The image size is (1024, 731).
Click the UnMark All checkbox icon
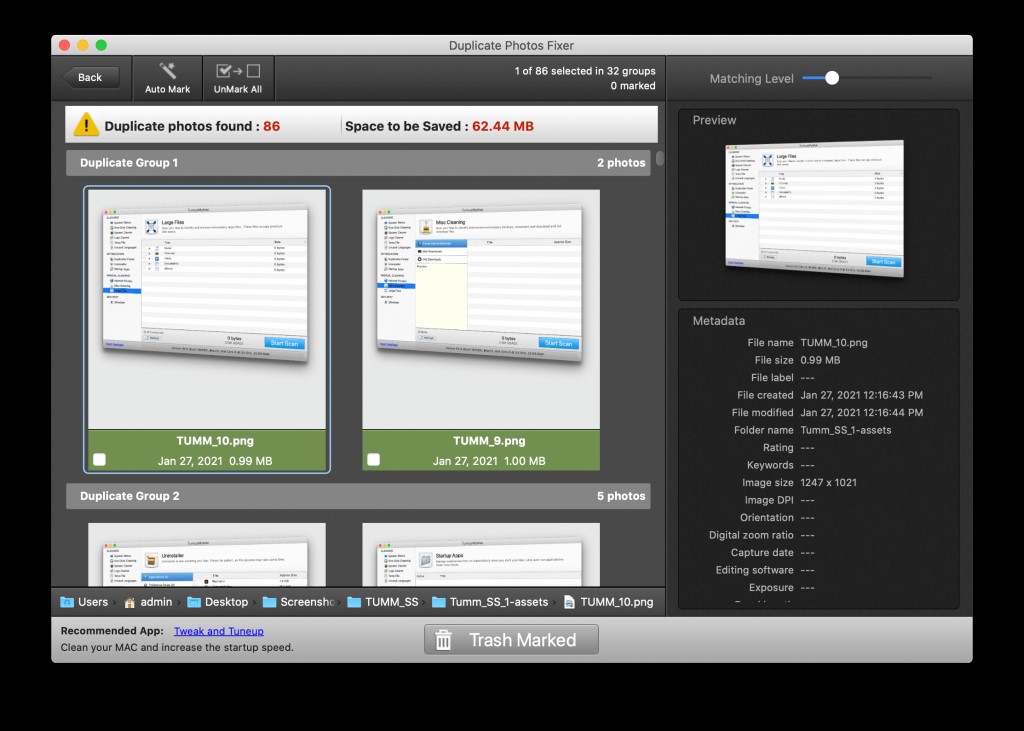(238, 71)
